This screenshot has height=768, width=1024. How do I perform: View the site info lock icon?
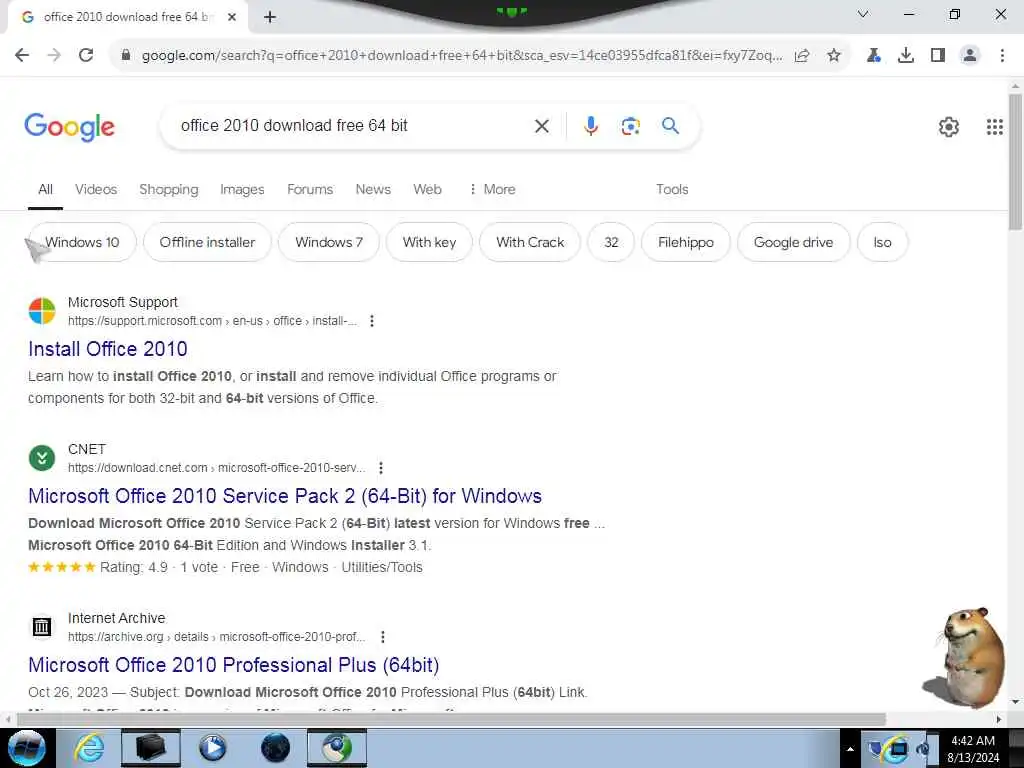[126, 56]
